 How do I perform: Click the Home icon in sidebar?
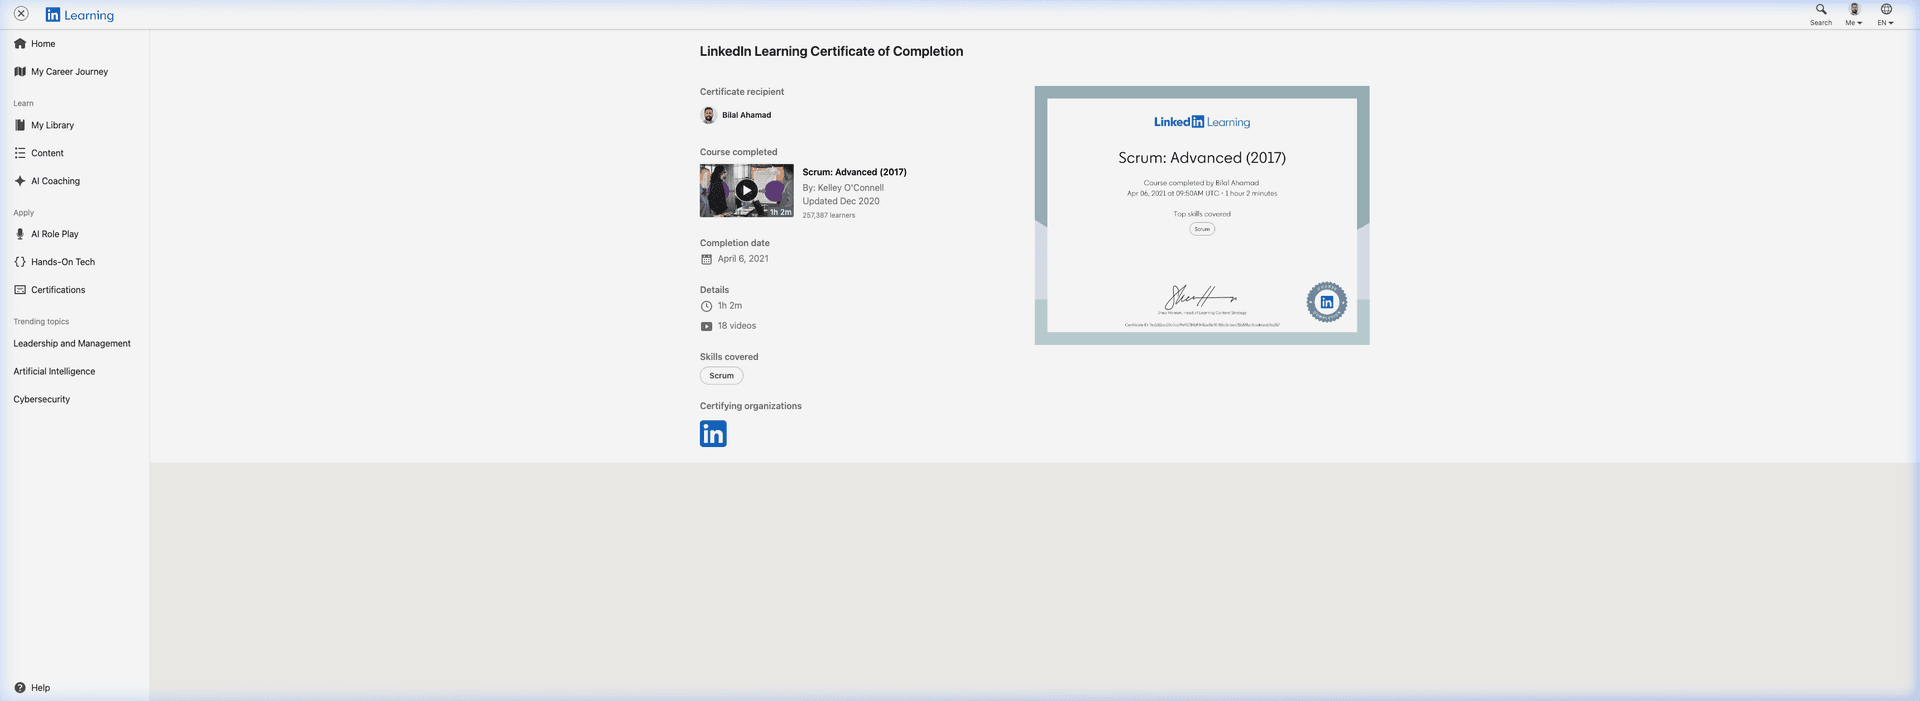(20, 44)
